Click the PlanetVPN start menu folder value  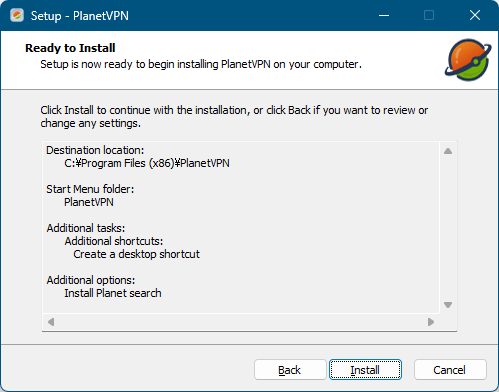tap(89, 202)
